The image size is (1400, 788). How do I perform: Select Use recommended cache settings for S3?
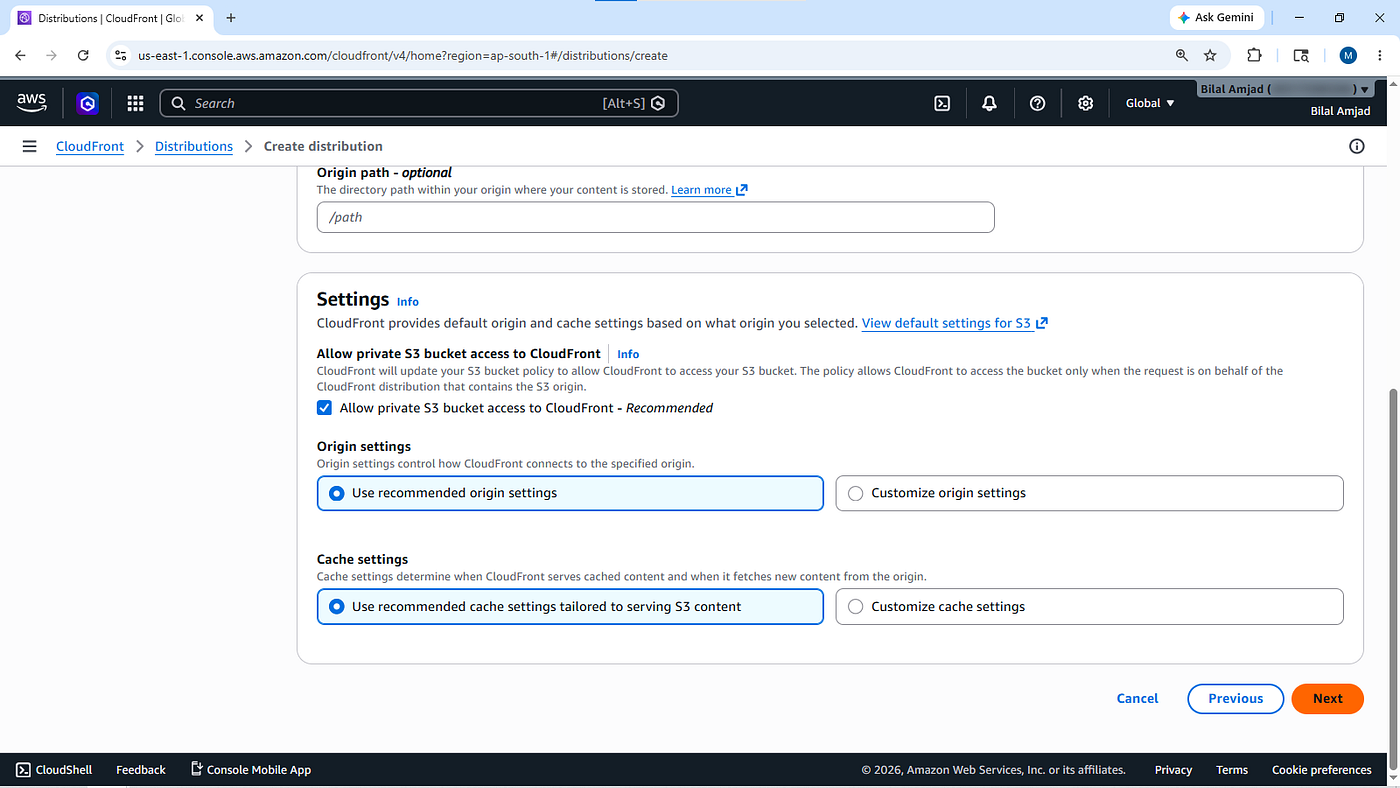[570, 607]
